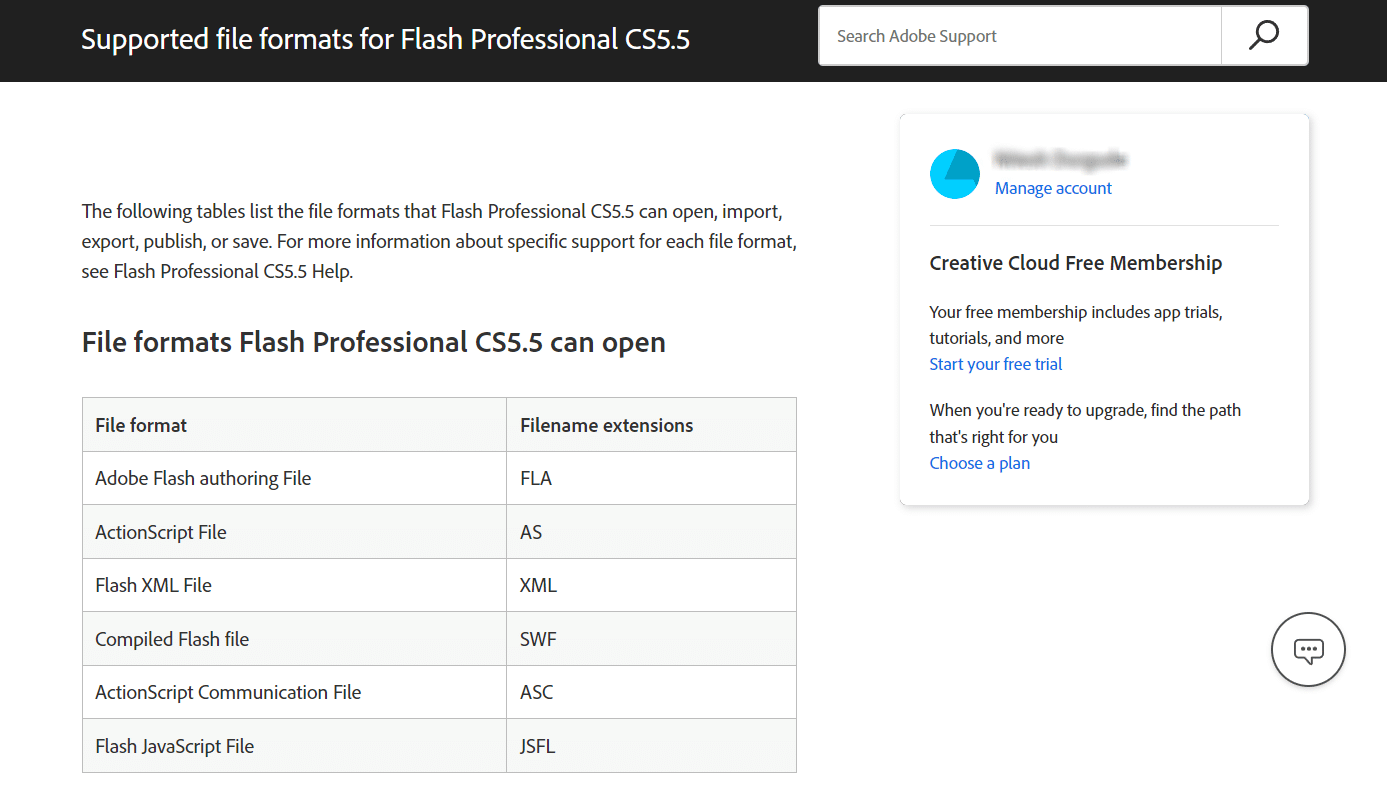
Task: Select the XML extension cell
Action: coord(652,585)
